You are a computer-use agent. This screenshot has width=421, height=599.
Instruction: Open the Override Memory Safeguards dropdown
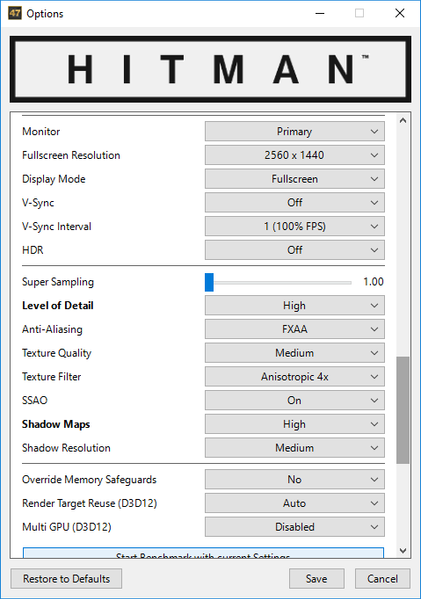(295, 479)
